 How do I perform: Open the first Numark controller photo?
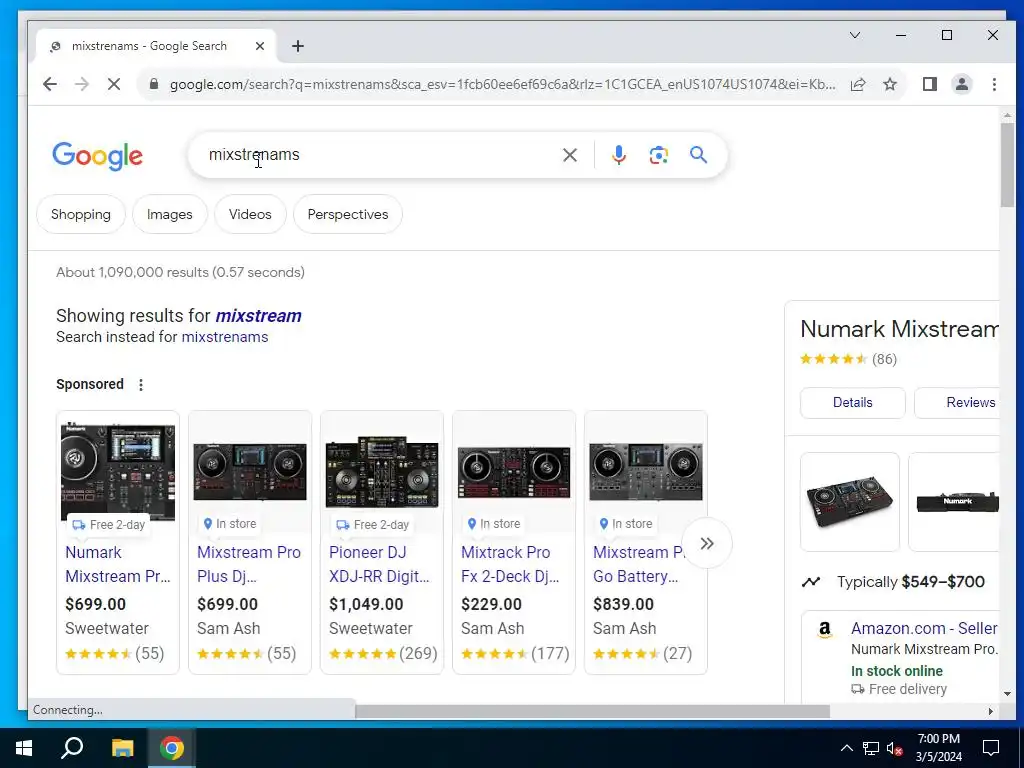tap(850, 502)
